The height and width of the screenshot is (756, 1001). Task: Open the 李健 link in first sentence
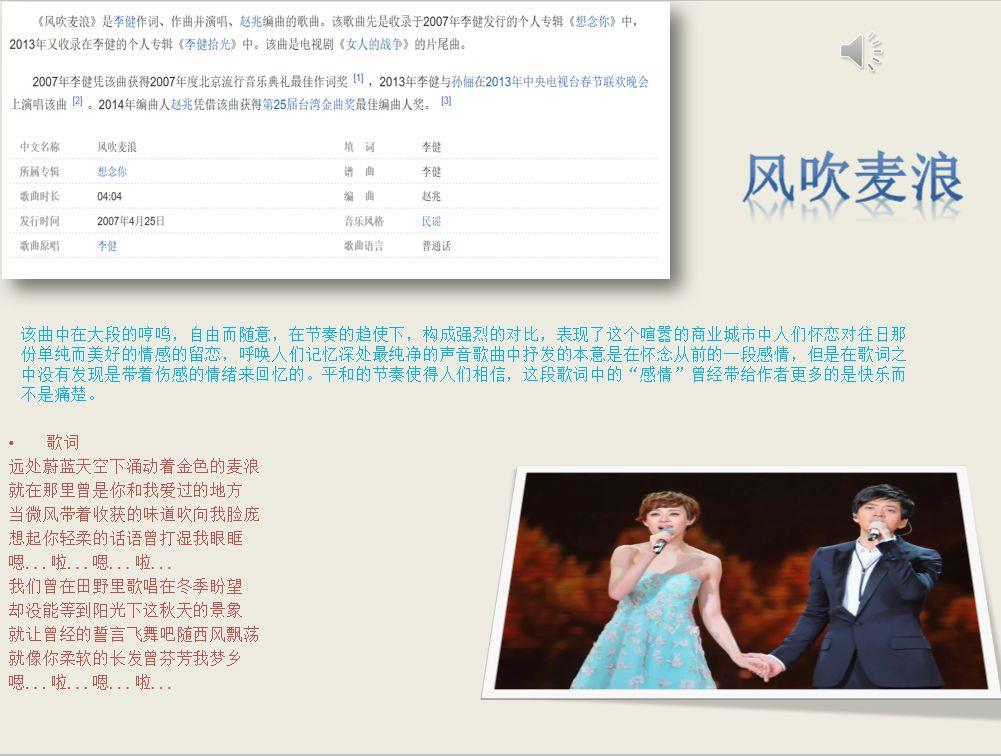click(124, 22)
